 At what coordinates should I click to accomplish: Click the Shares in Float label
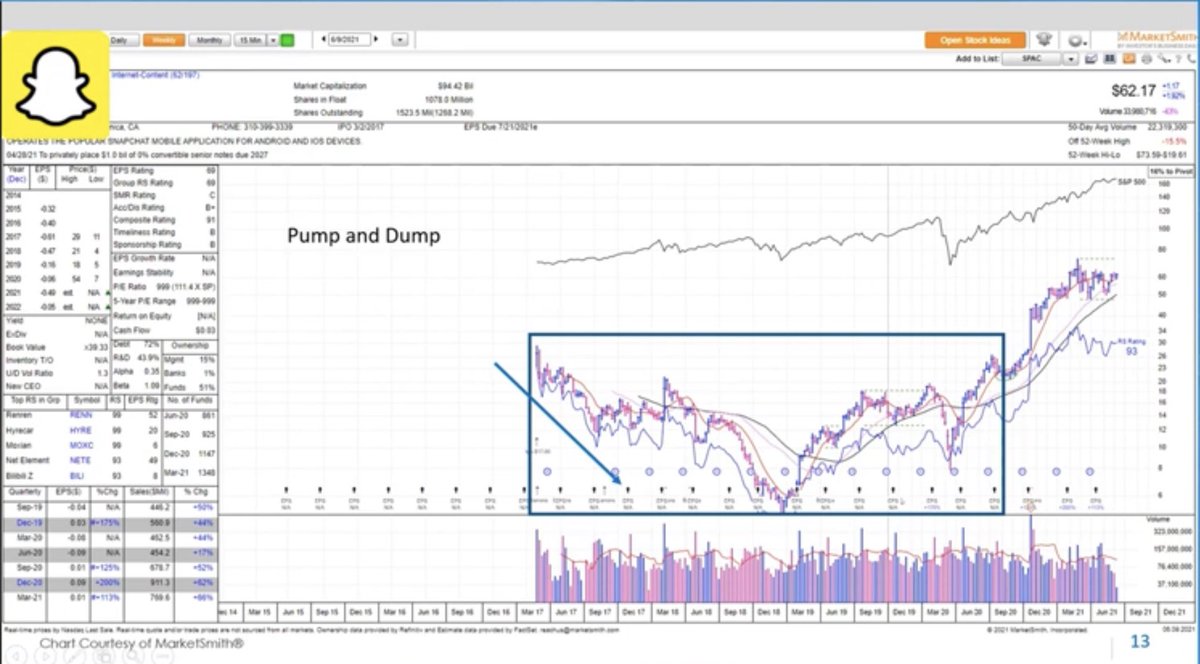click(319, 100)
